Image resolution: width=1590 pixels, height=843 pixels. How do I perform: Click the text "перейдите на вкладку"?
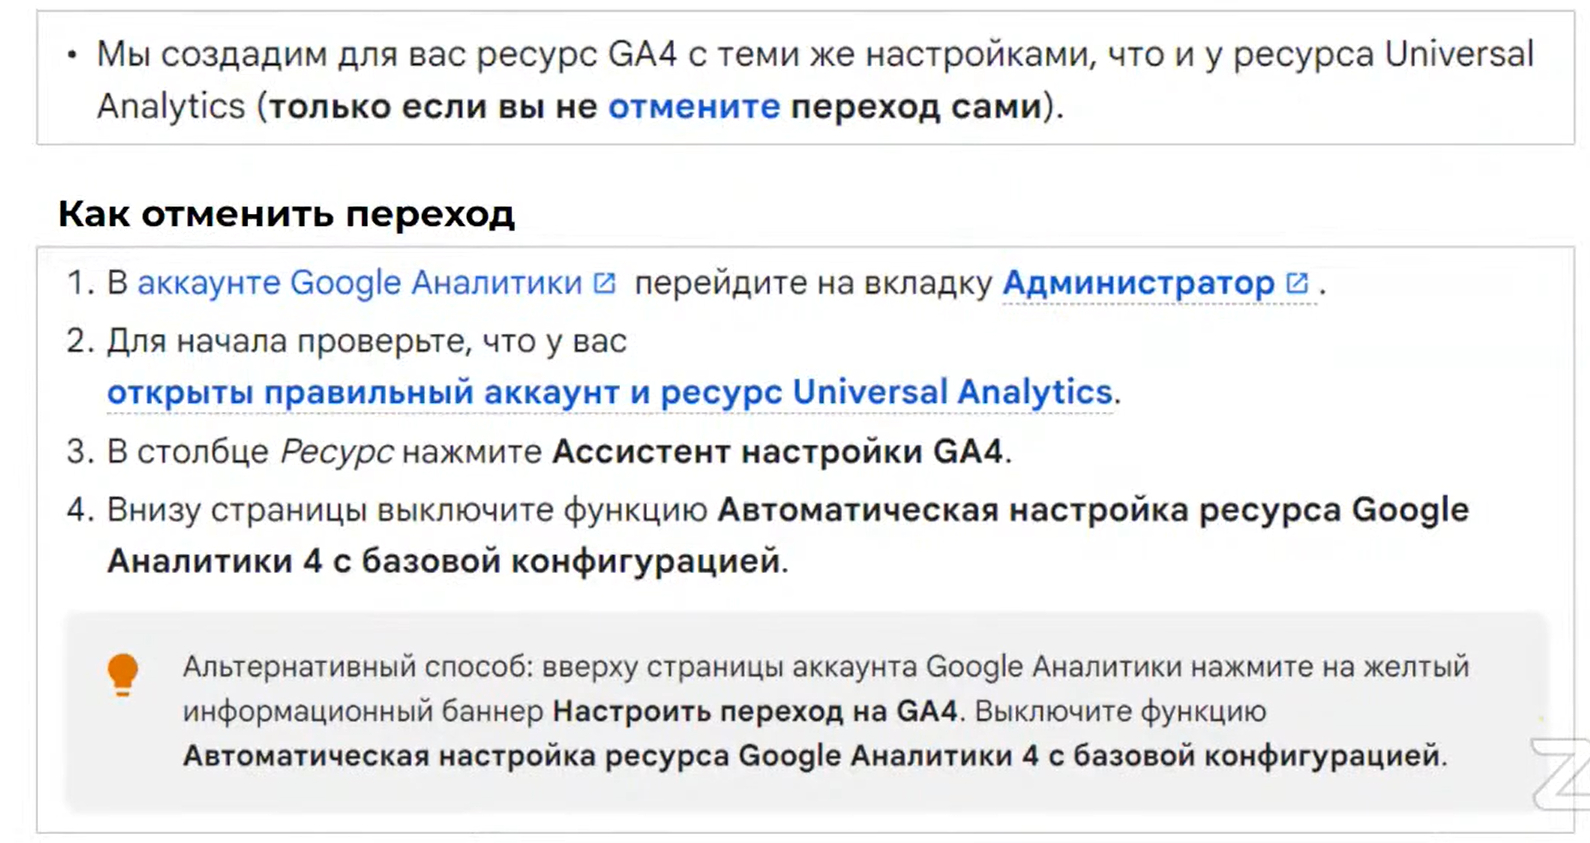tap(813, 283)
